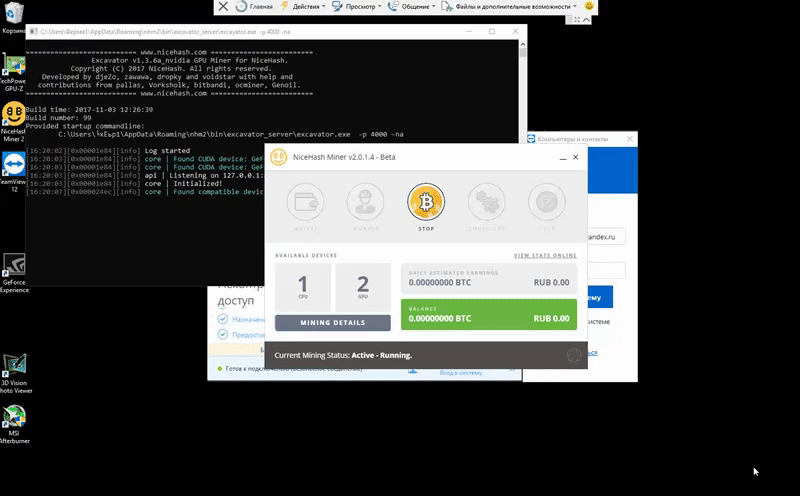800x496 pixels.
Task: Select the GPU device tile showing 2
Action: [363, 287]
